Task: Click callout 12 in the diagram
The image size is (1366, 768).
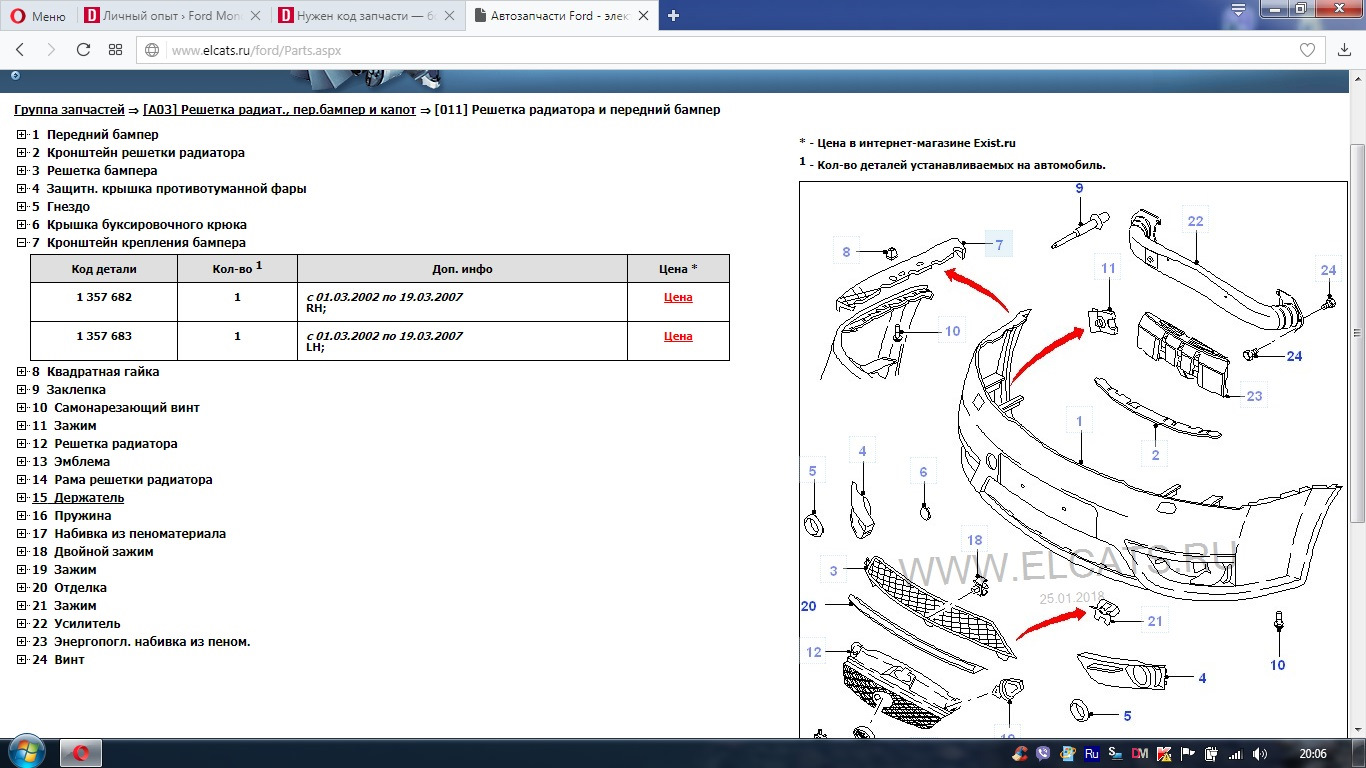Action: [814, 652]
